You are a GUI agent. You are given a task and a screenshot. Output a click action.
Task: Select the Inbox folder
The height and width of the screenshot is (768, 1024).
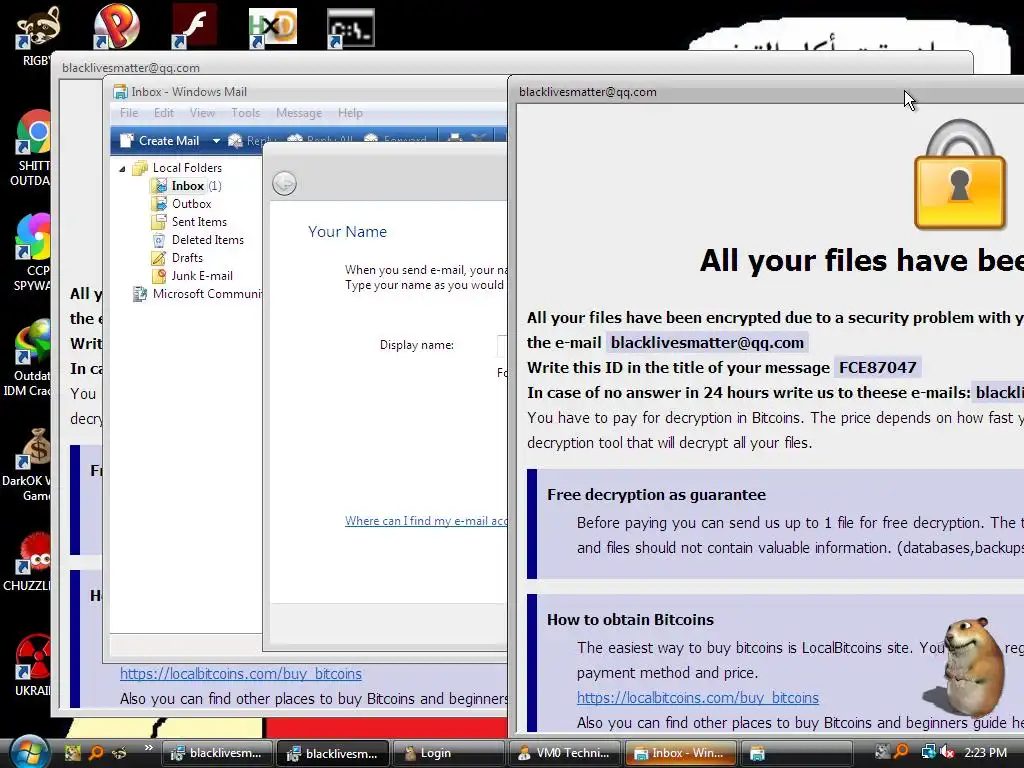tap(187, 186)
